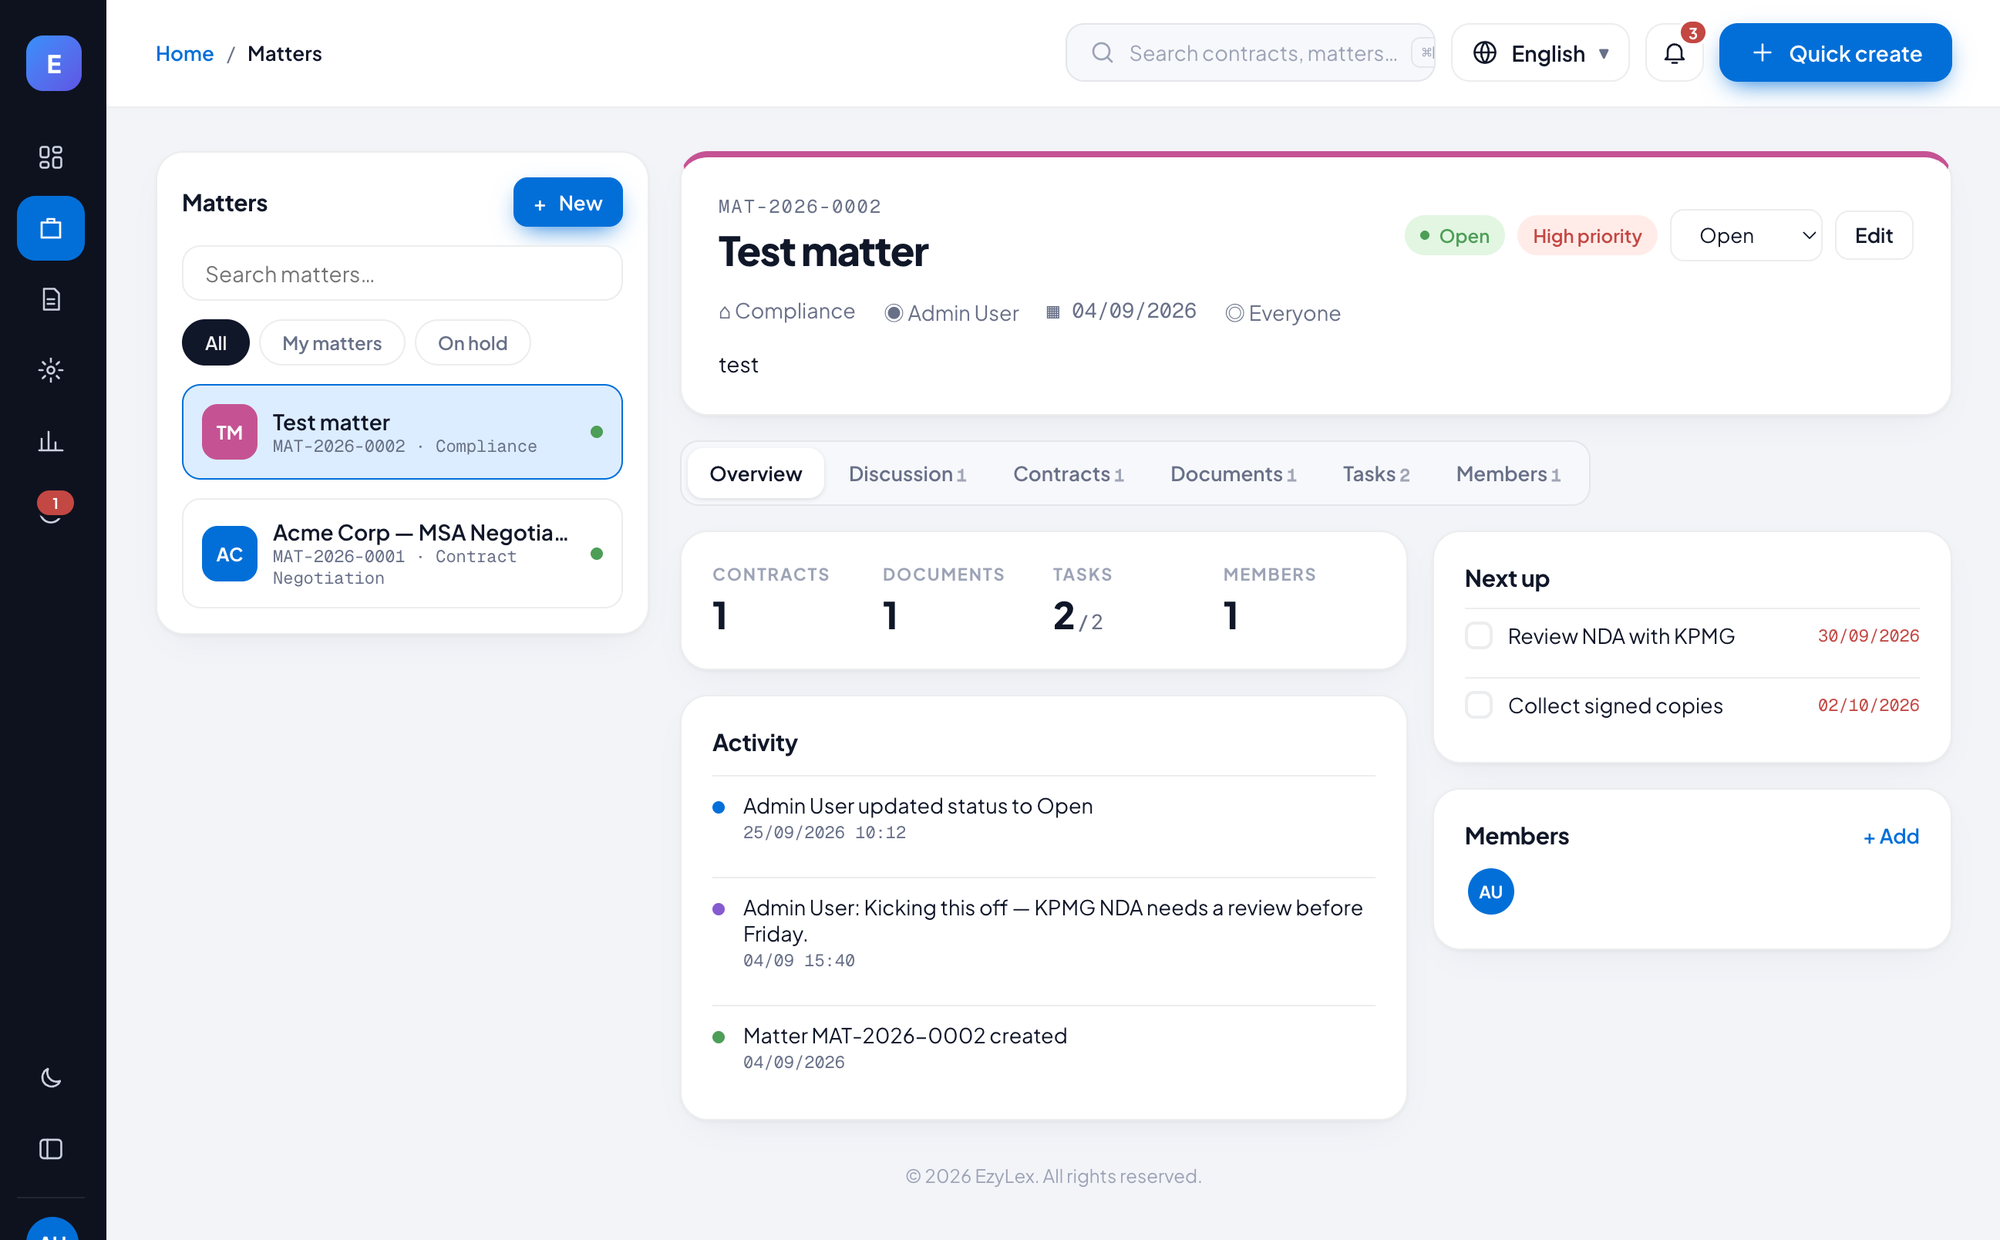Select the My matters filter
The image size is (2000, 1240).
332,343
